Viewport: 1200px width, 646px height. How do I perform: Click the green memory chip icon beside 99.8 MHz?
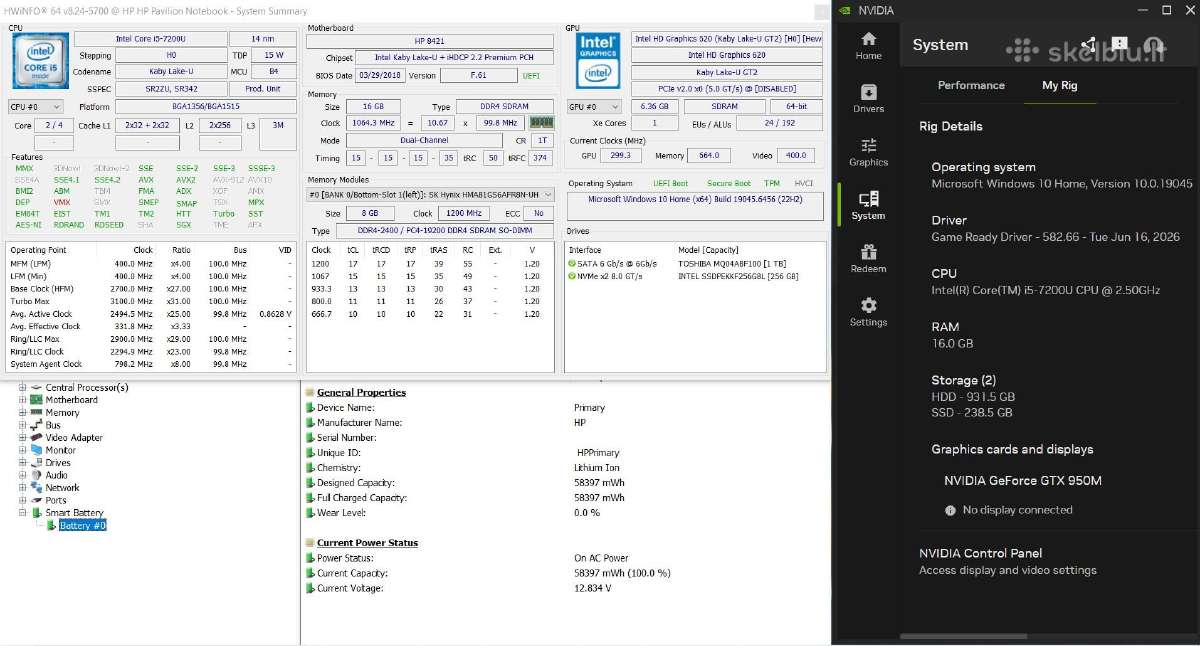pos(541,122)
